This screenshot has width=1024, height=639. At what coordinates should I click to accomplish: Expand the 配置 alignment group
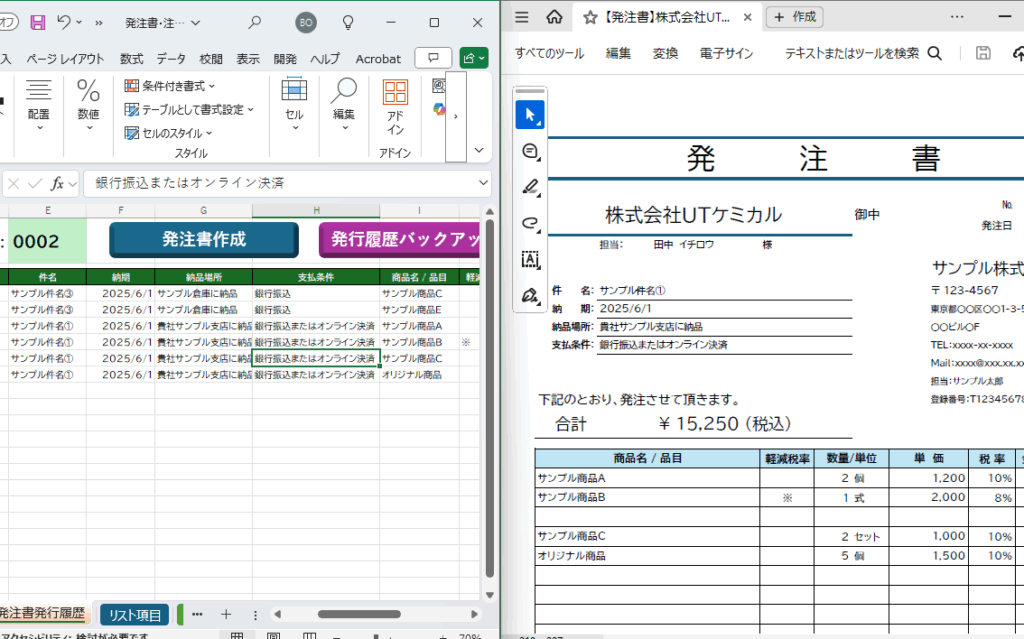pyautogui.click(x=39, y=106)
